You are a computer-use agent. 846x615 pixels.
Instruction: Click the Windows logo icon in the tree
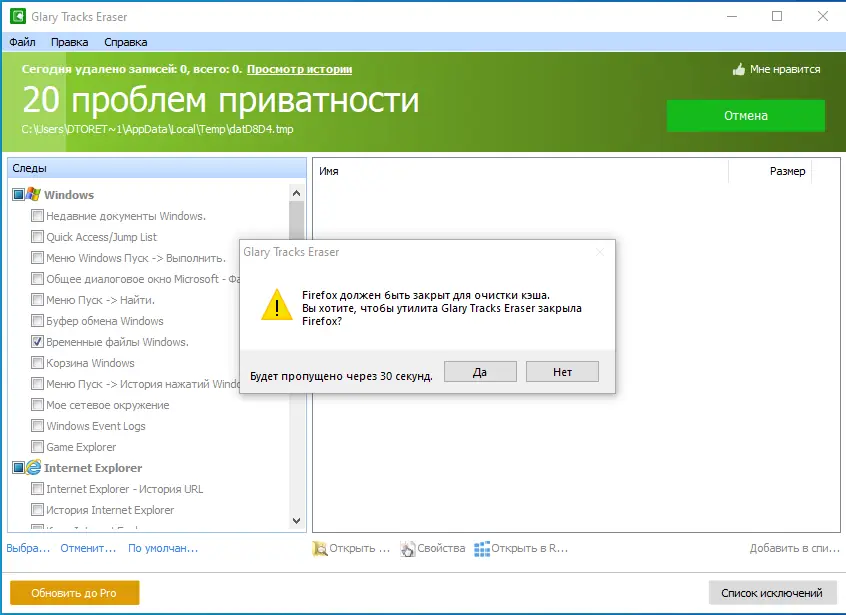(x=33, y=194)
